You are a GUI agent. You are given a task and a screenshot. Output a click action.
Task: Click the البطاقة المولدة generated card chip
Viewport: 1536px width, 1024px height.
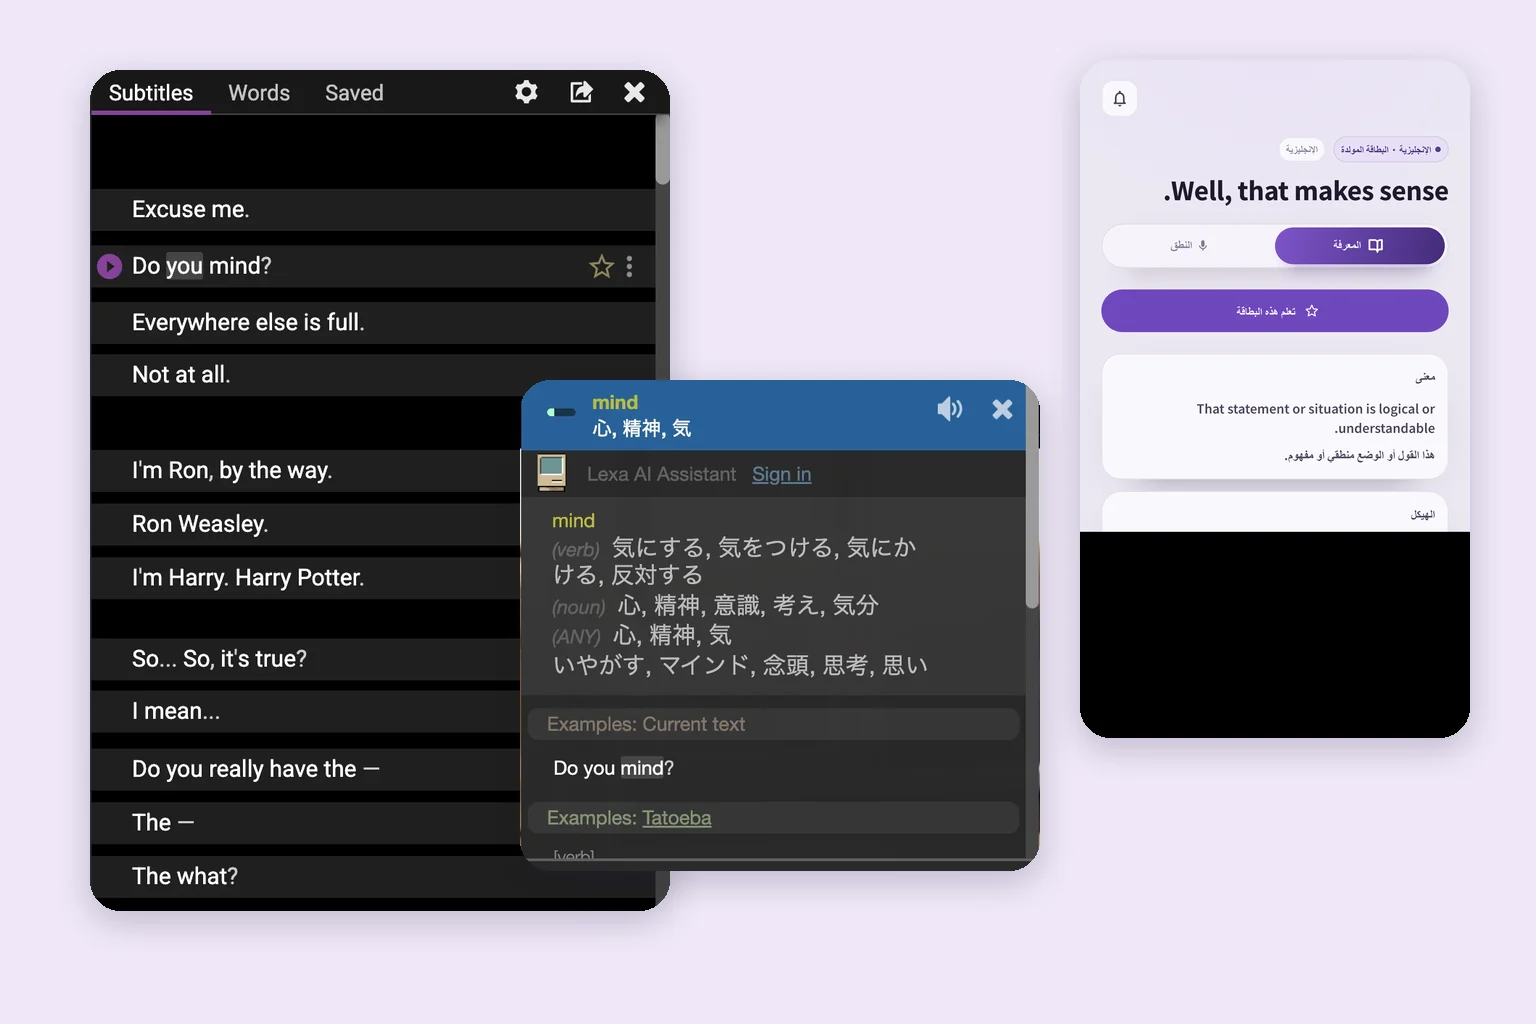coord(1391,150)
